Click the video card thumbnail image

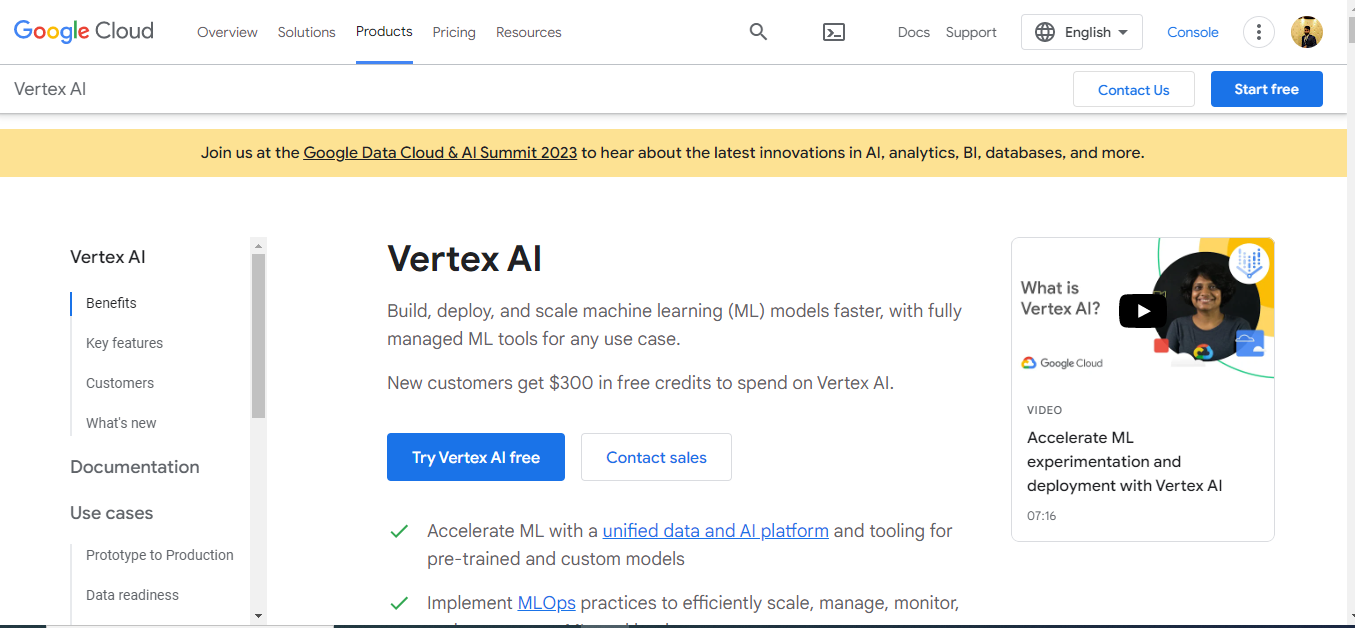click(1143, 309)
